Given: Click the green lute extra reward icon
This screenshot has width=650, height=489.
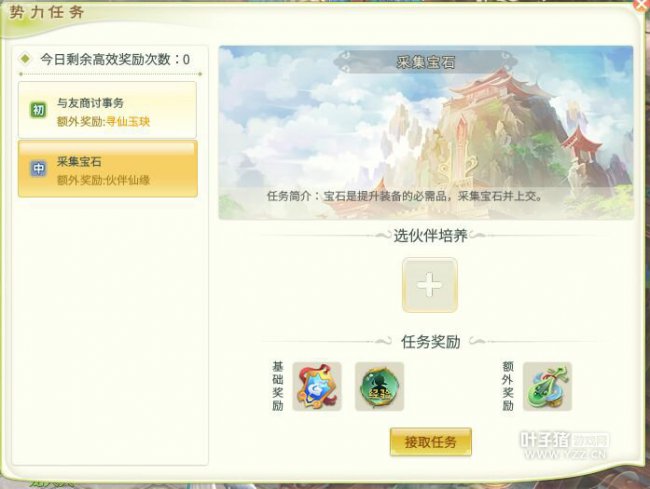Looking at the screenshot, I should pyautogui.click(x=547, y=386).
